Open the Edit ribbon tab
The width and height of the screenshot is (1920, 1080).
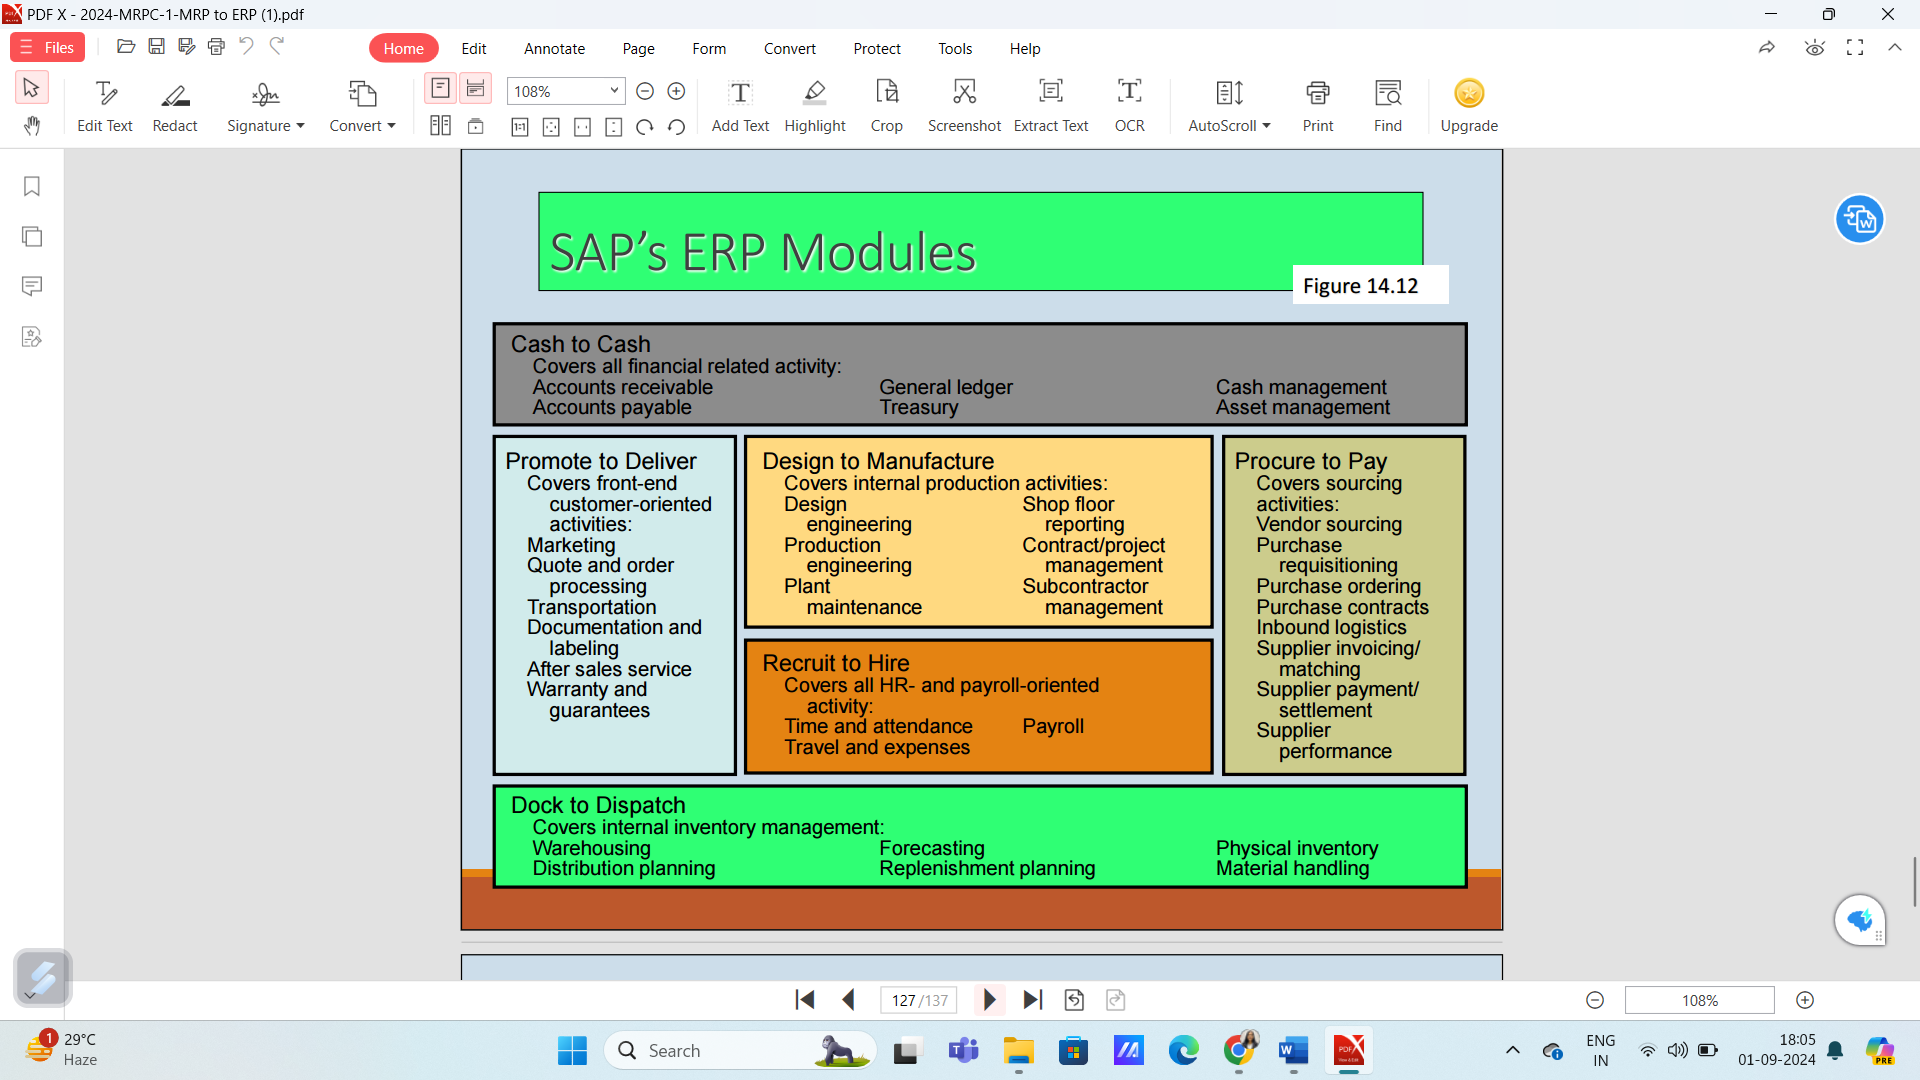pyautogui.click(x=474, y=48)
